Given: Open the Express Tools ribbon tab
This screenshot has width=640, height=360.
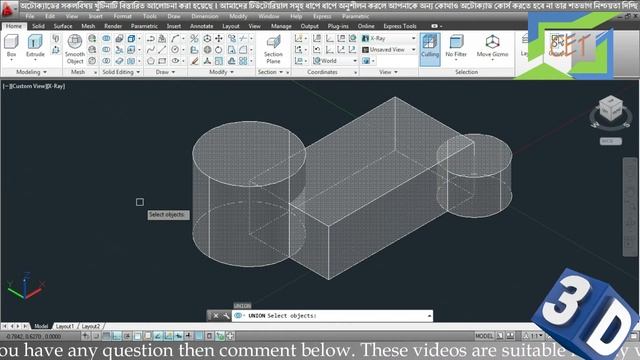Looking at the screenshot, I should (x=400, y=26).
